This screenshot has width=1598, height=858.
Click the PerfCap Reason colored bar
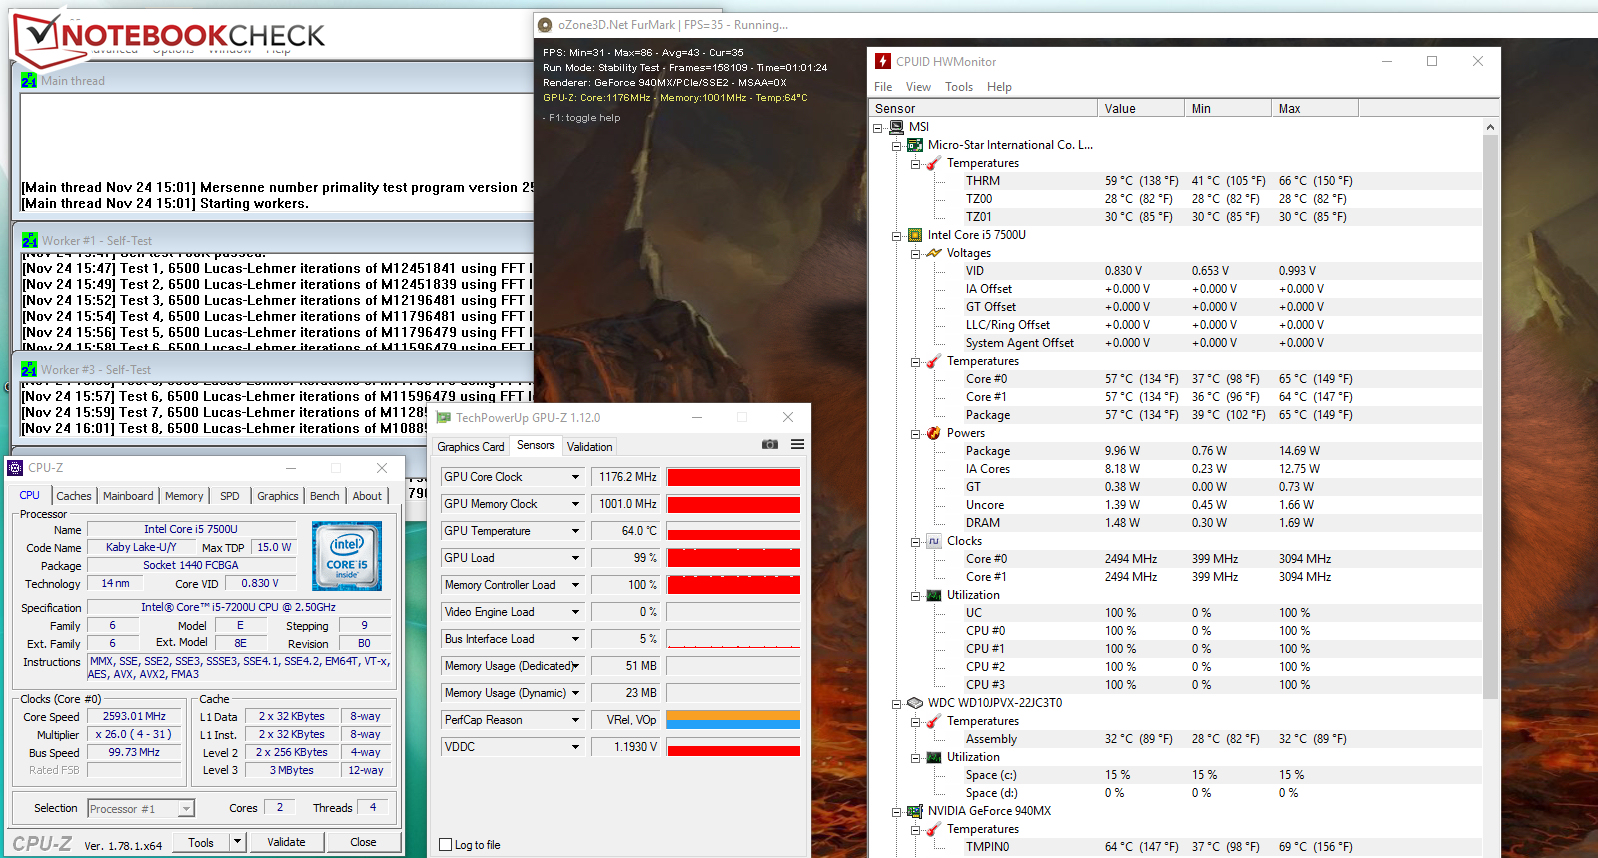[733, 720]
